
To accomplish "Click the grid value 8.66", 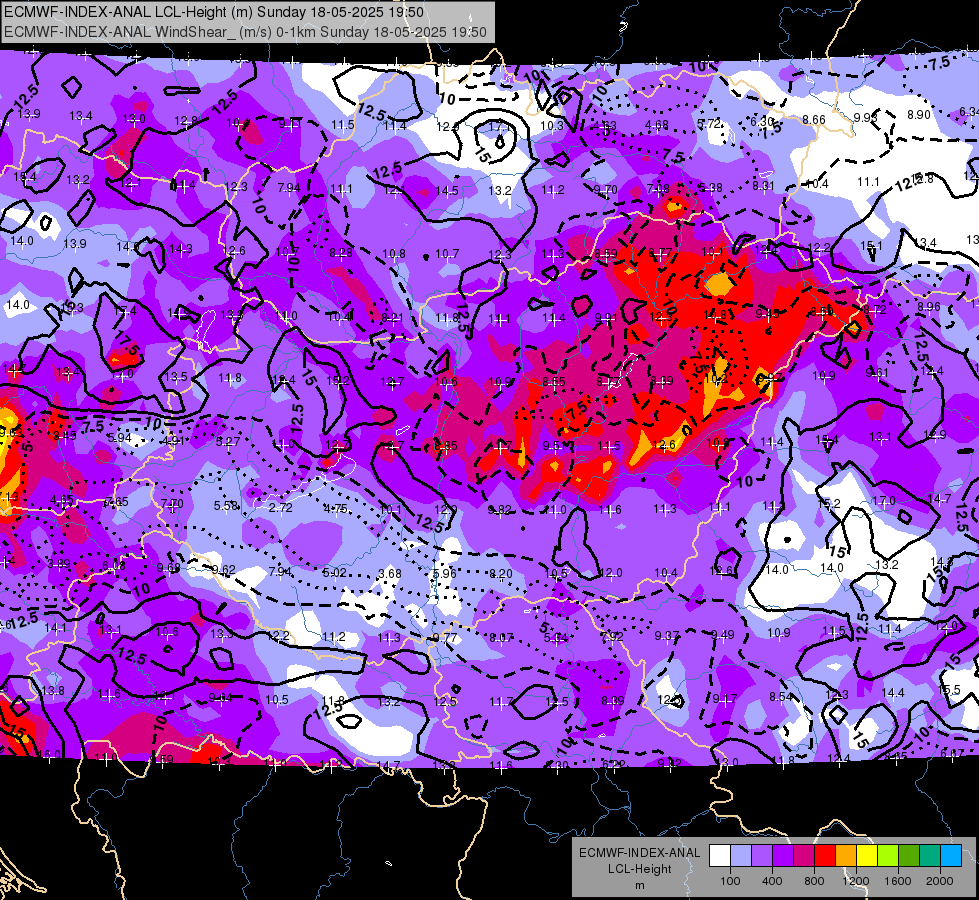I will tap(814, 120).
